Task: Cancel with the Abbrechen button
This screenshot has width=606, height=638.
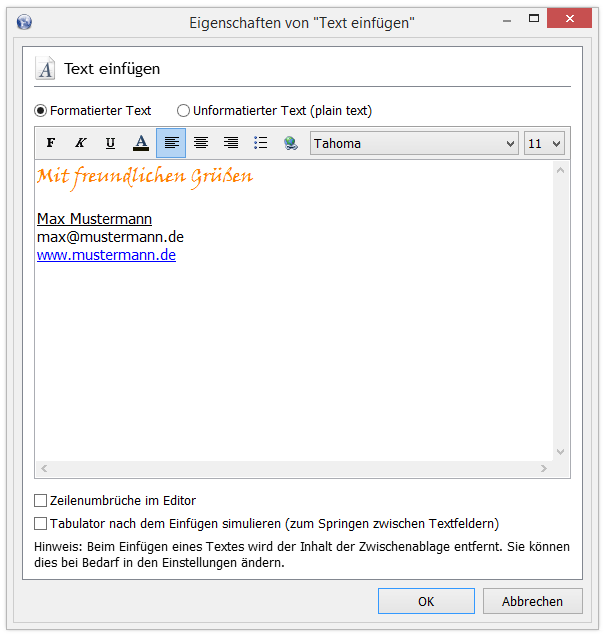Action: tap(532, 601)
